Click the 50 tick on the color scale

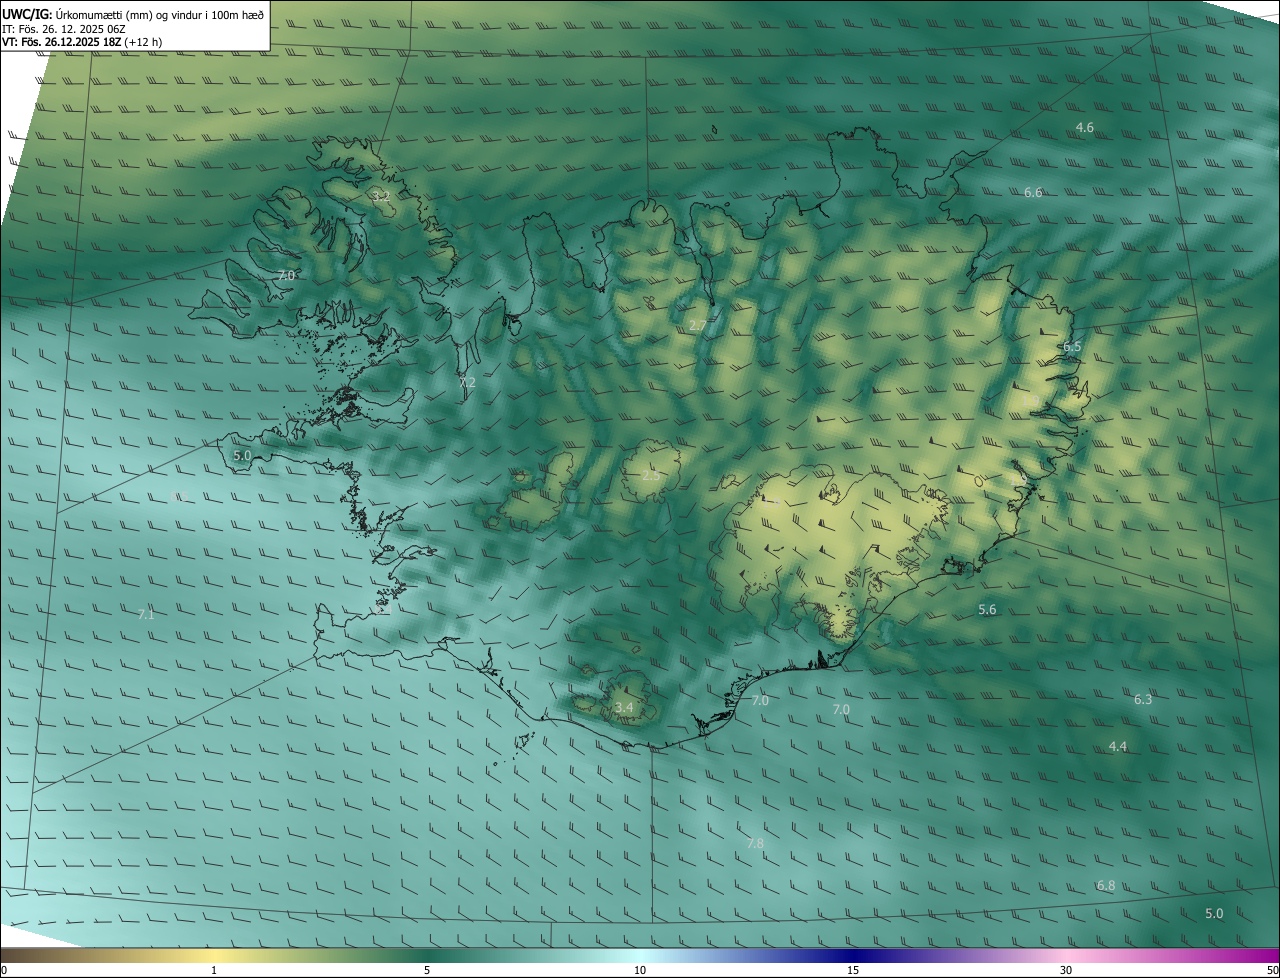coord(1272,970)
